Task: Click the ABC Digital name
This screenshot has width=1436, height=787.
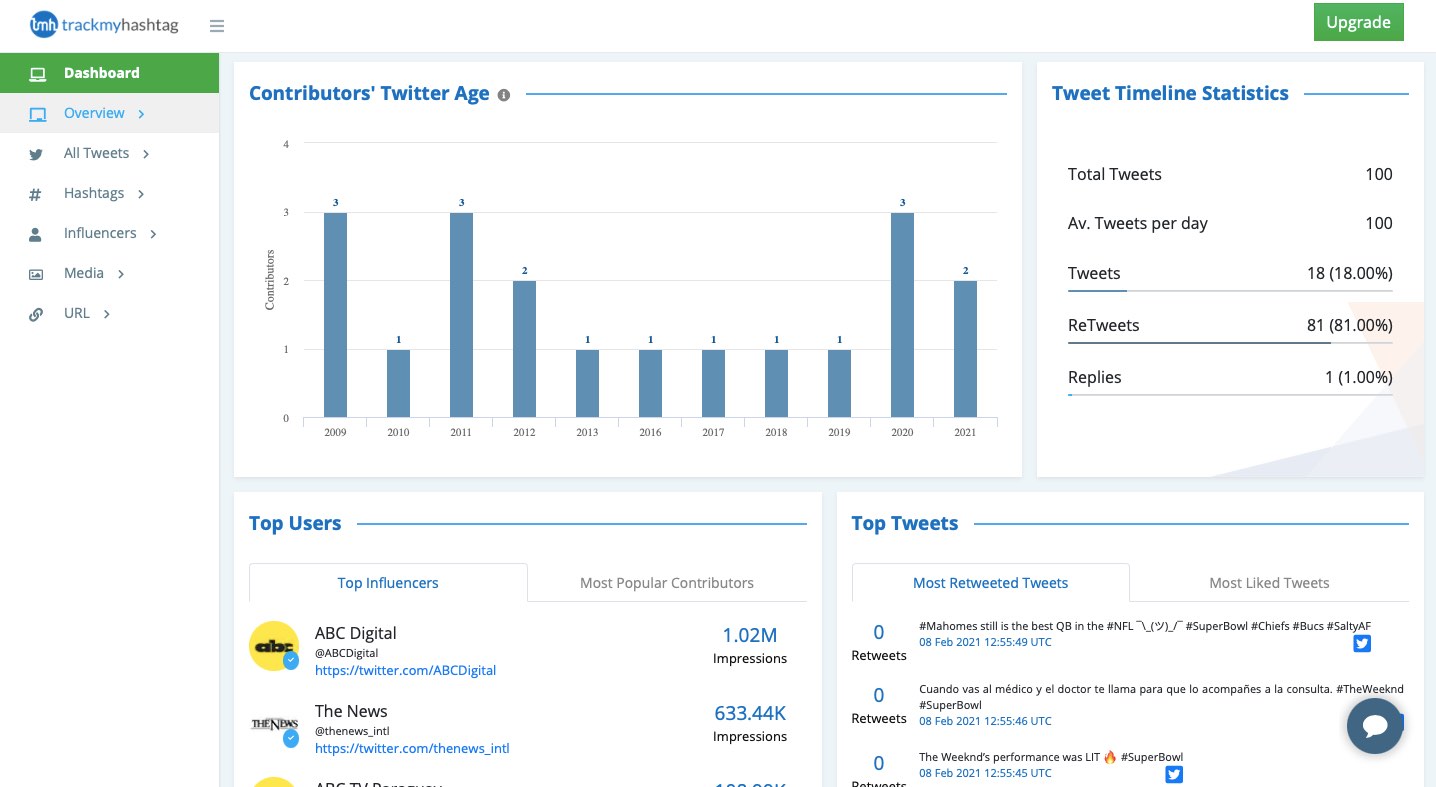Action: pos(355,633)
